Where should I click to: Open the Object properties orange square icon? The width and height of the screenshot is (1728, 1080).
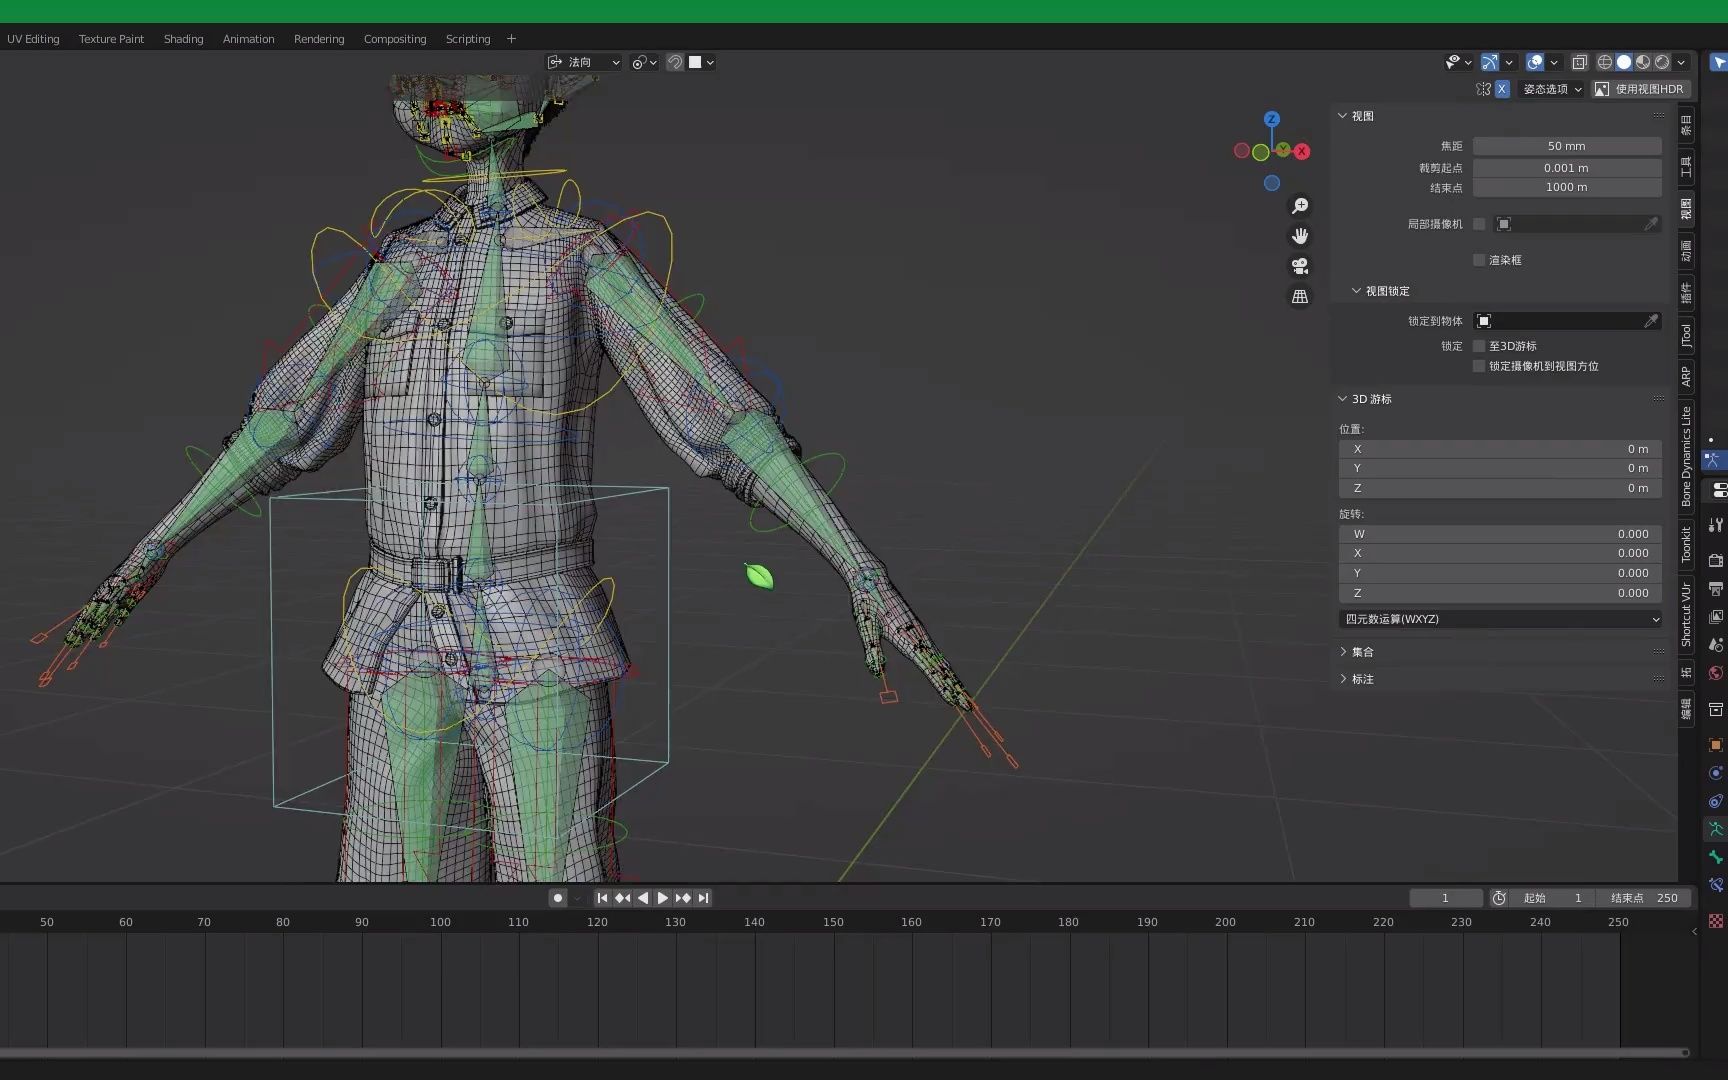click(x=1716, y=745)
